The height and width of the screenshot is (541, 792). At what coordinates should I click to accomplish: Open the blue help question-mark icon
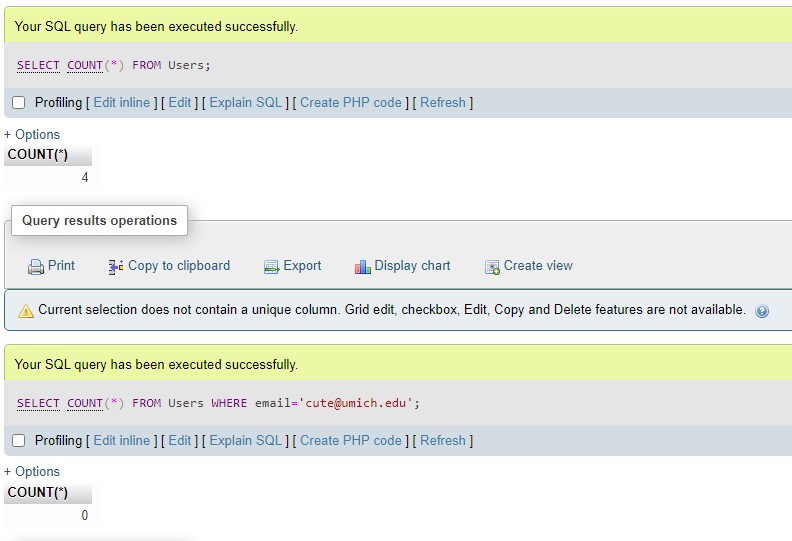pyautogui.click(x=762, y=311)
